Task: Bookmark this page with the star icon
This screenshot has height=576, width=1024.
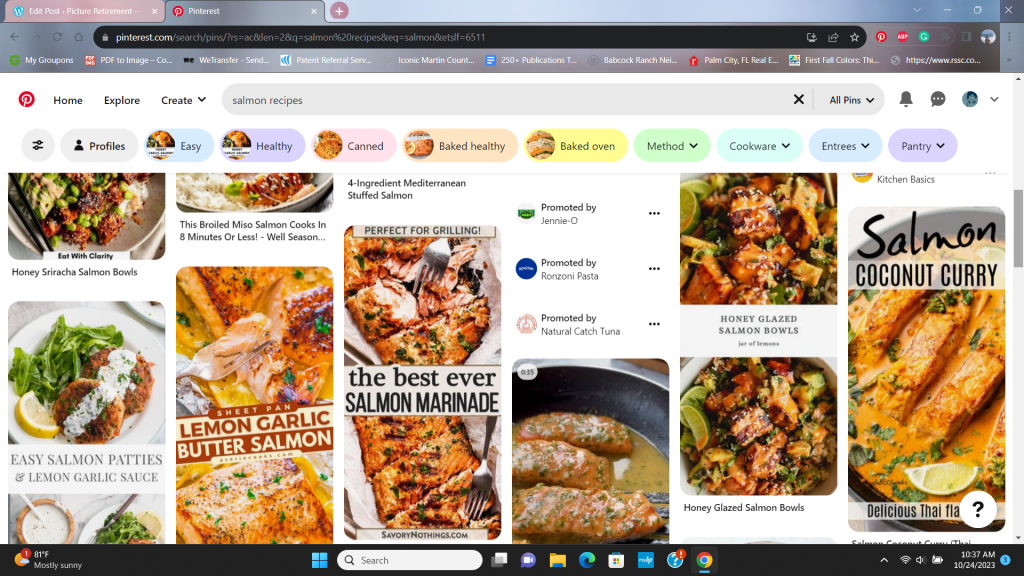Action: (855, 37)
